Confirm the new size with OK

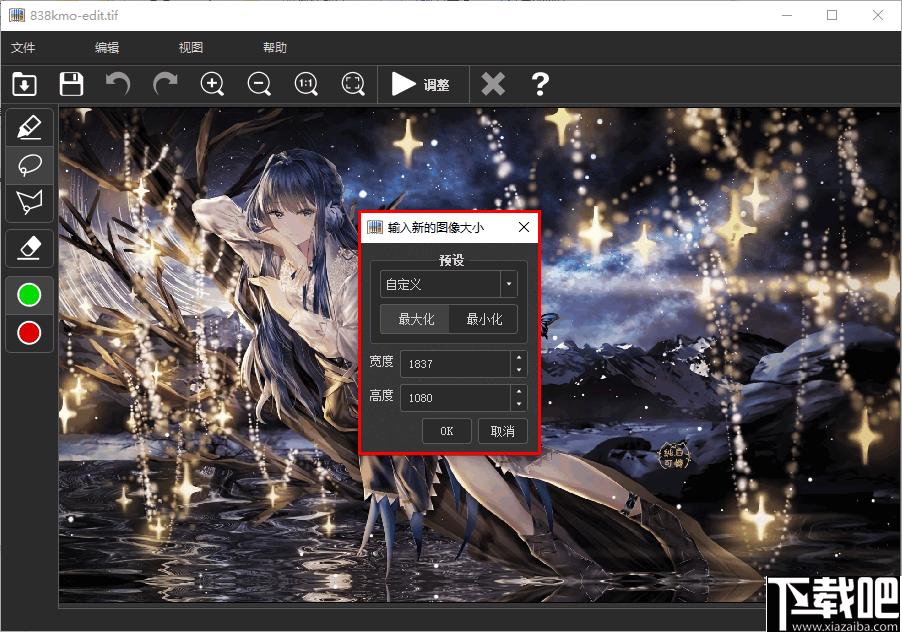pos(447,431)
